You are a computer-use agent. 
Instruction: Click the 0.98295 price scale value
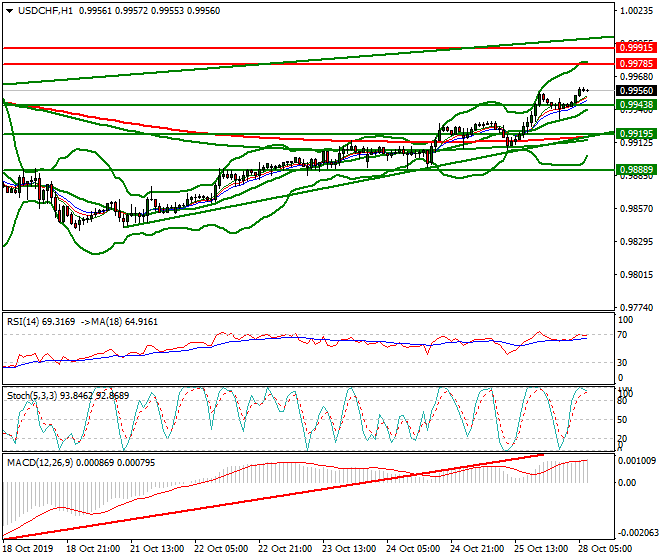coord(636,242)
